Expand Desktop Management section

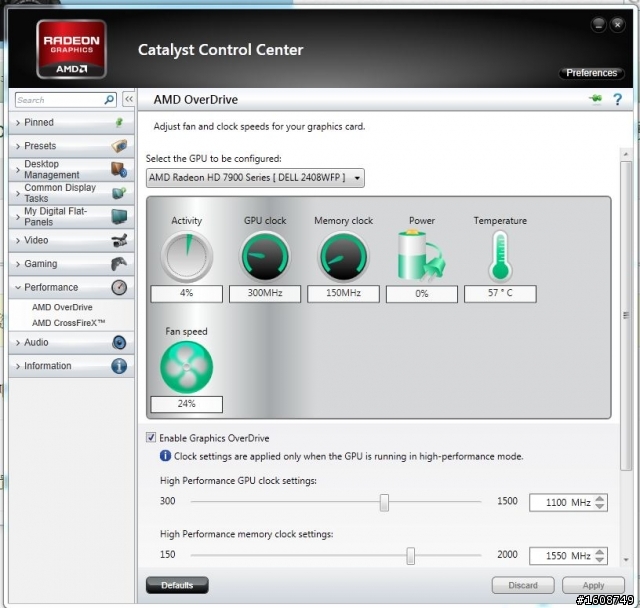click(71, 169)
